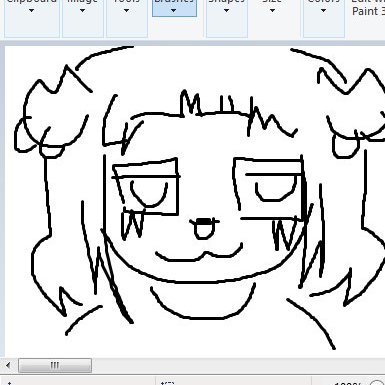Open the Tools group dropdown
Image resolution: width=385 pixels, height=385 pixels.
point(126,11)
